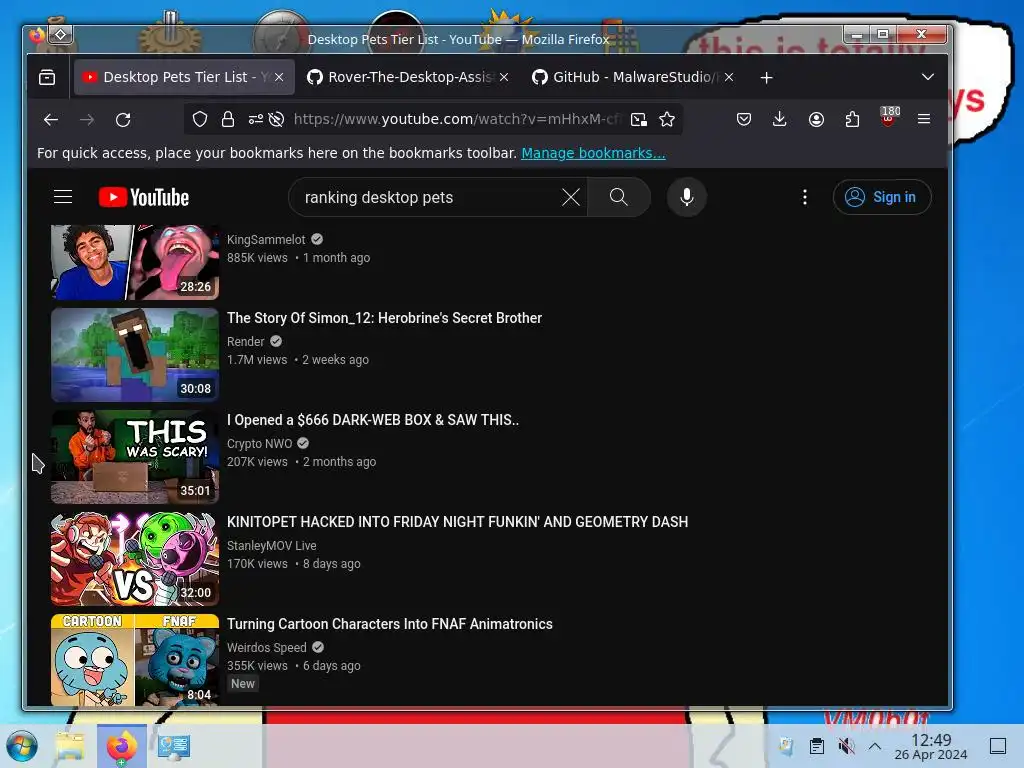Clear the search query with X
Image resolution: width=1024 pixels, height=768 pixels.
[571, 197]
